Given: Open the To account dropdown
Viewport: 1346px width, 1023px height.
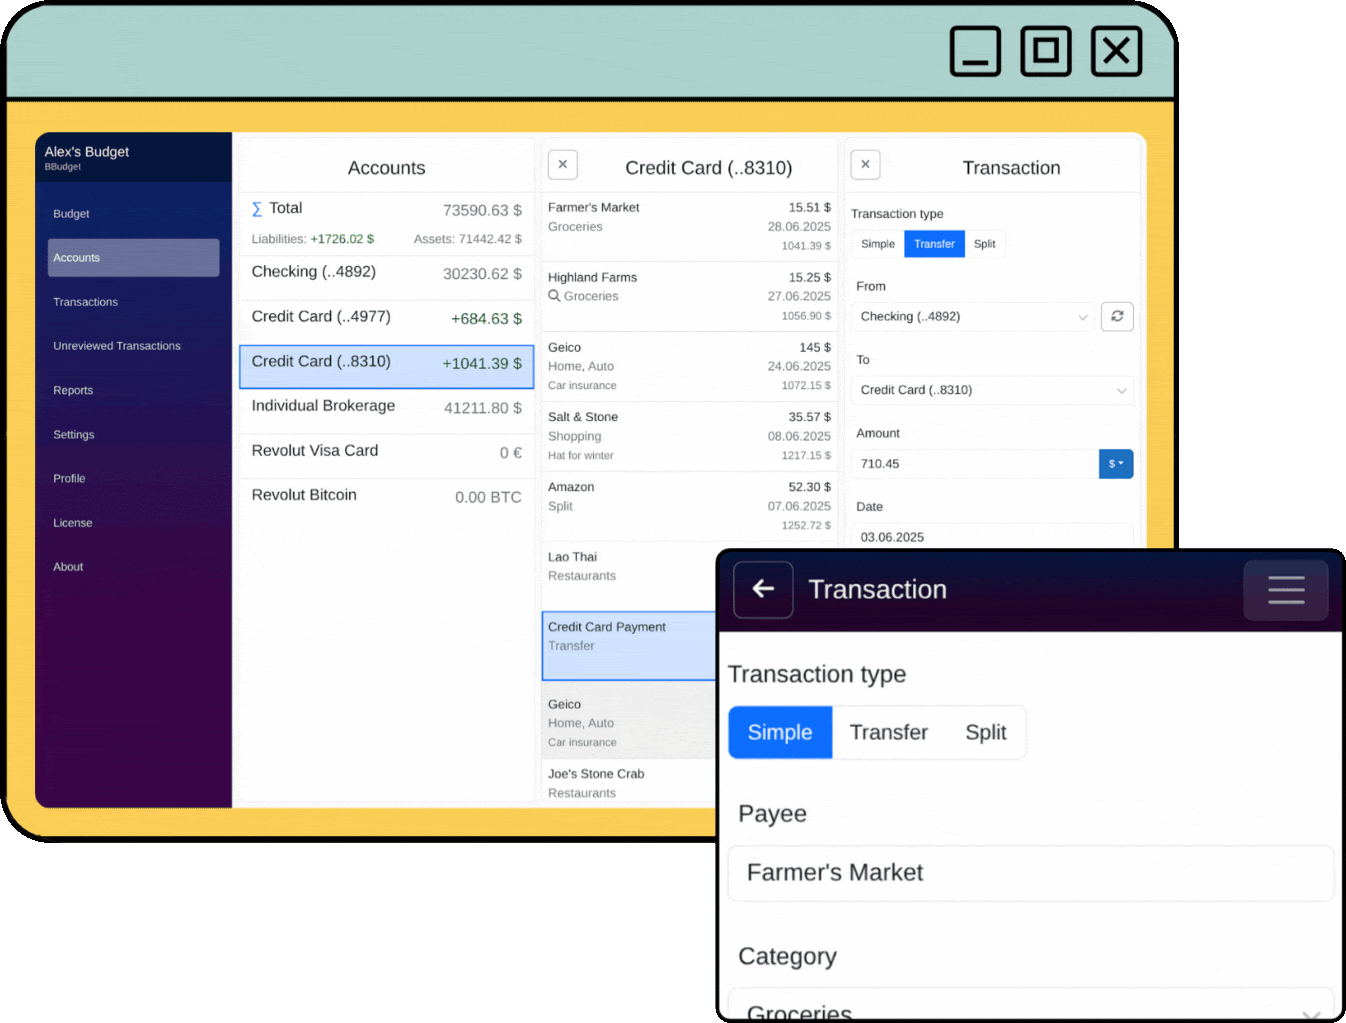Looking at the screenshot, I should coord(991,390).
